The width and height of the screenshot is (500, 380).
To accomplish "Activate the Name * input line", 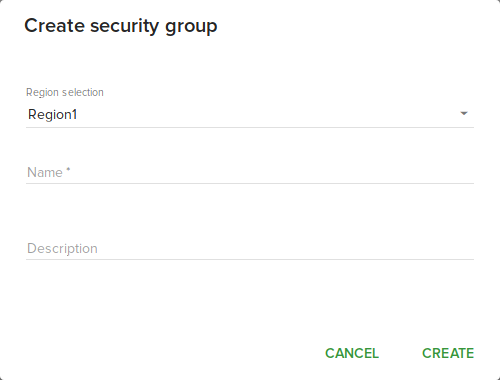I will pyautogui.click(x=250, y=173).
